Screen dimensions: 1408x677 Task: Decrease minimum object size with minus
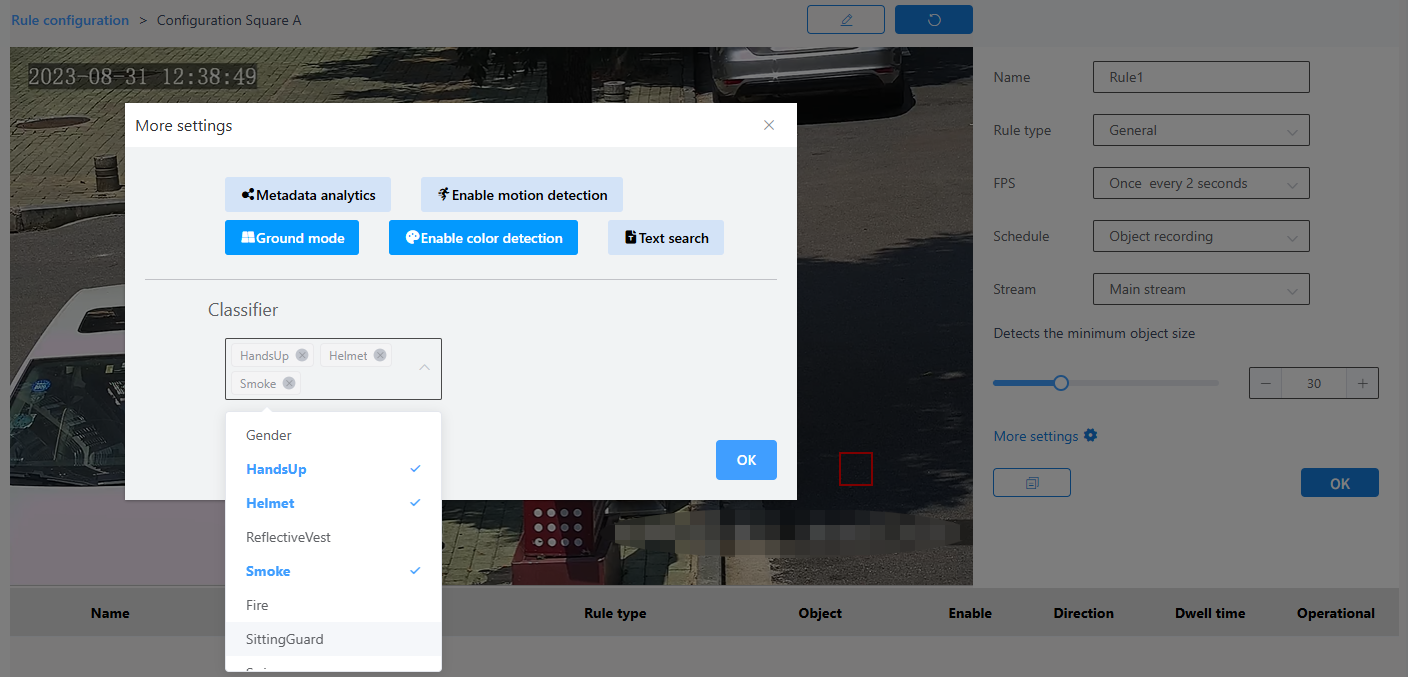[x=1266, y=383]
